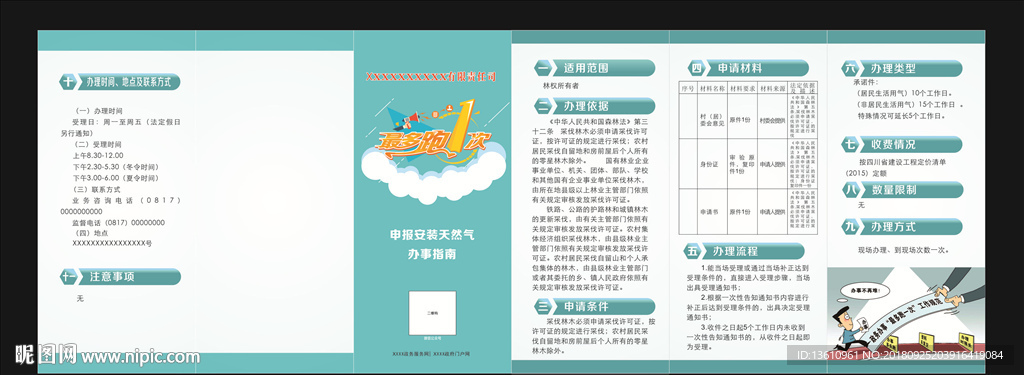Select the 数量限制 section heading
Viewport: 1024px width, 375px height.
click(x=902, y=190)
